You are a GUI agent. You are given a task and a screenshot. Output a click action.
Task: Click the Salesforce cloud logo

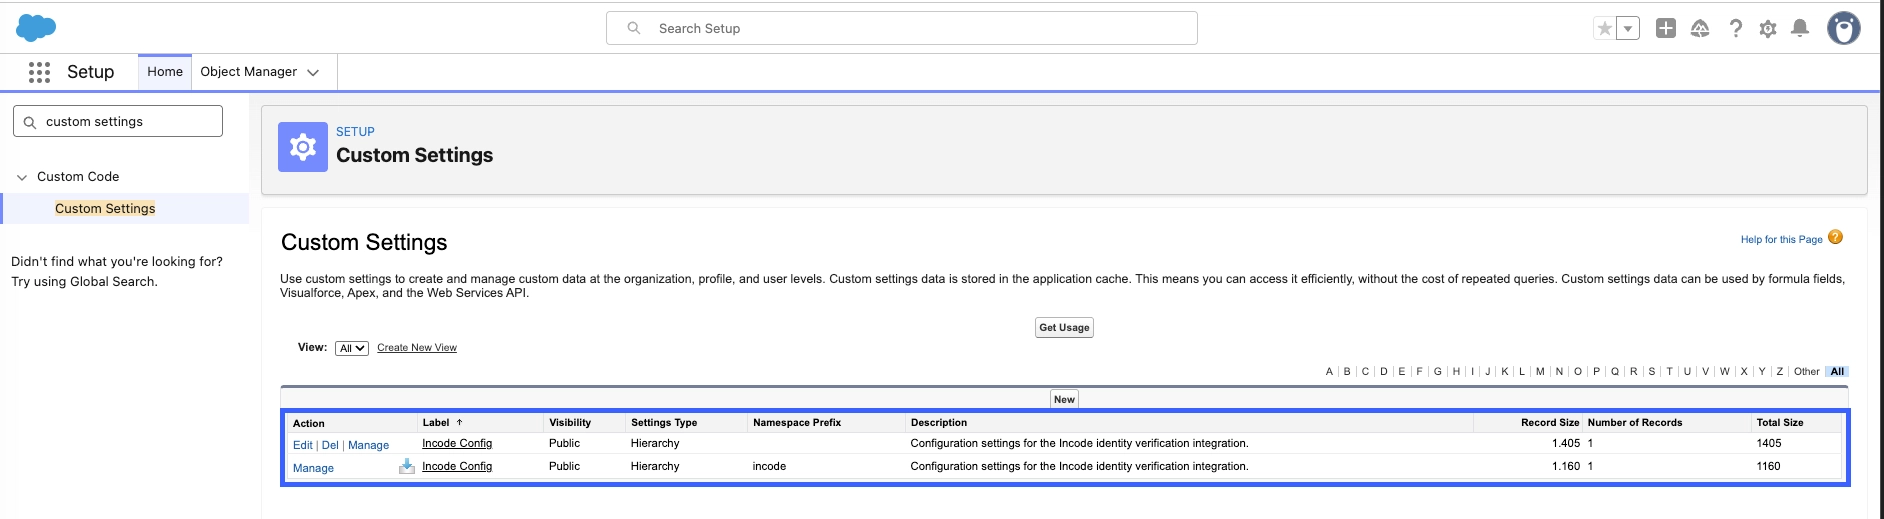tap(36, 28)
